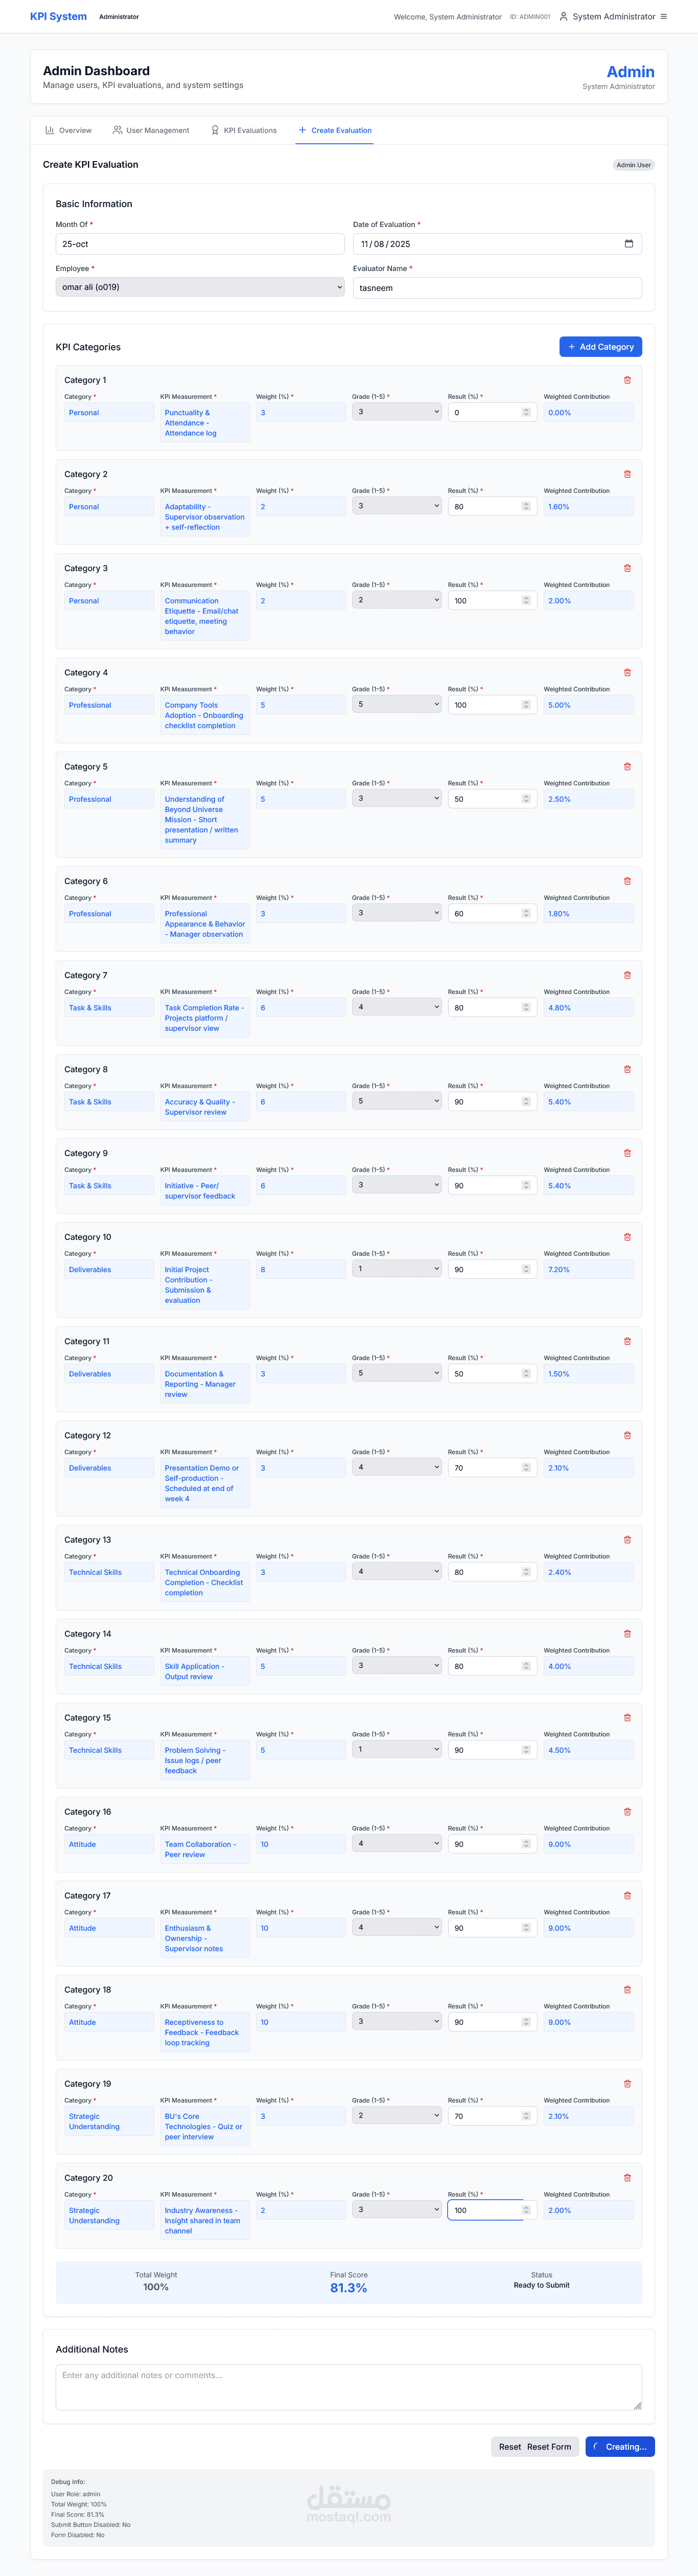Open the Employee dropdown showing omar ali

click(x=200, y=287)
